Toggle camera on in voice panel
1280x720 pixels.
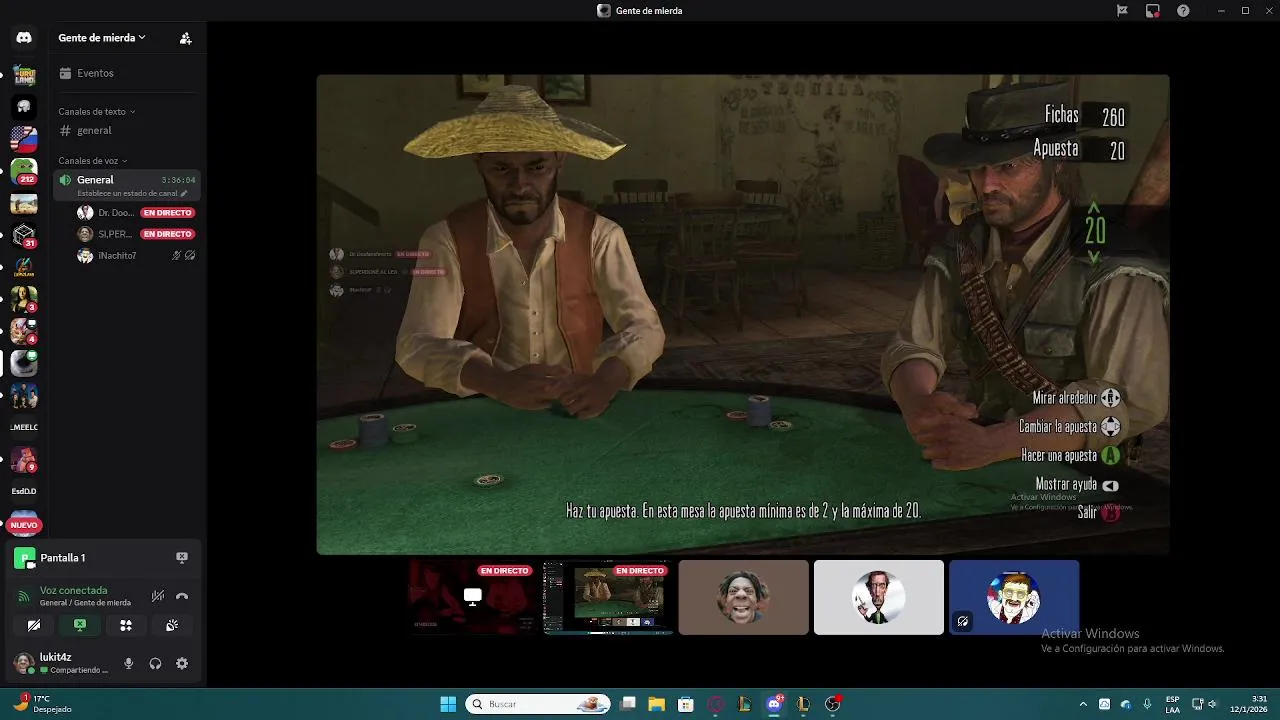(x=34, y=625)
